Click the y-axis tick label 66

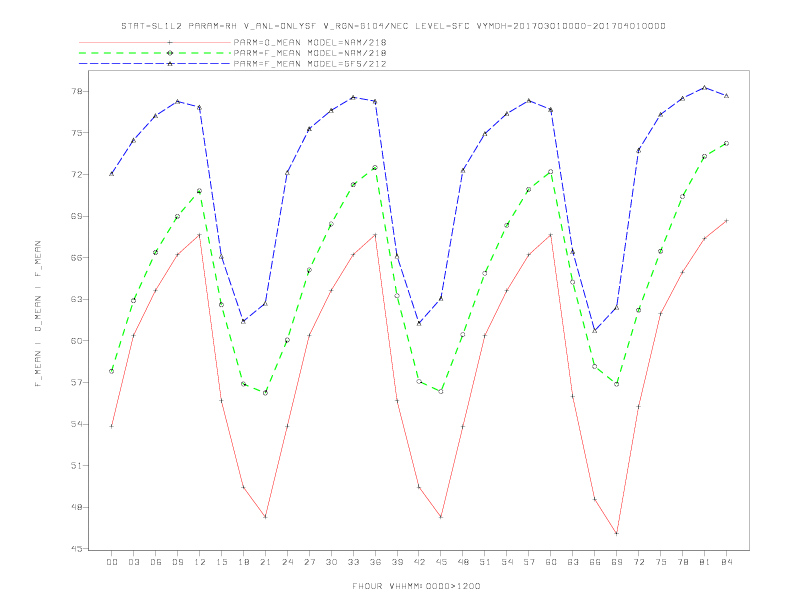click(x=77, y=258)
